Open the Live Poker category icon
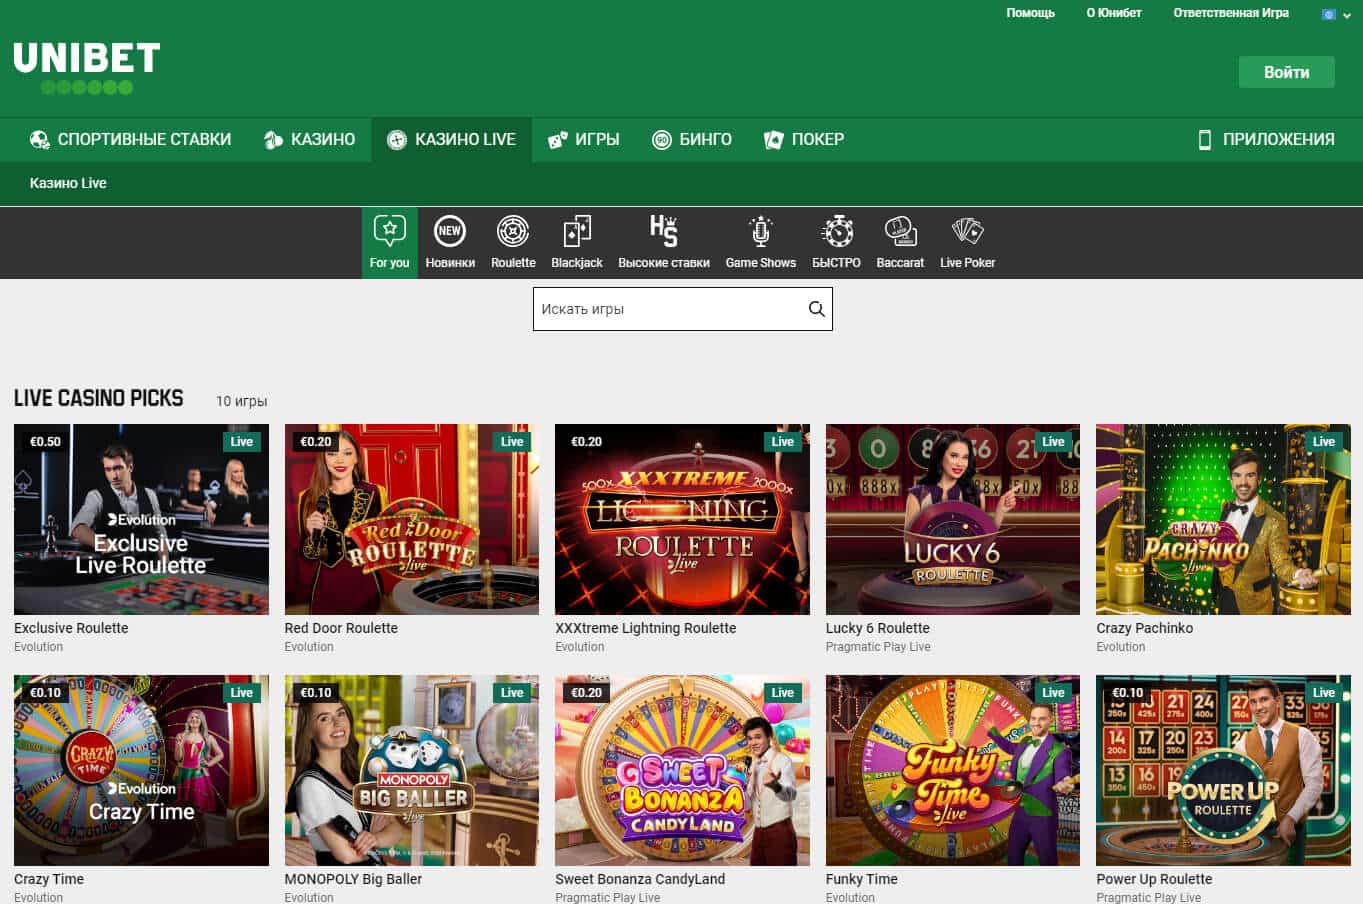Screen dimensions: 1363x904 [x=967, y=232]
